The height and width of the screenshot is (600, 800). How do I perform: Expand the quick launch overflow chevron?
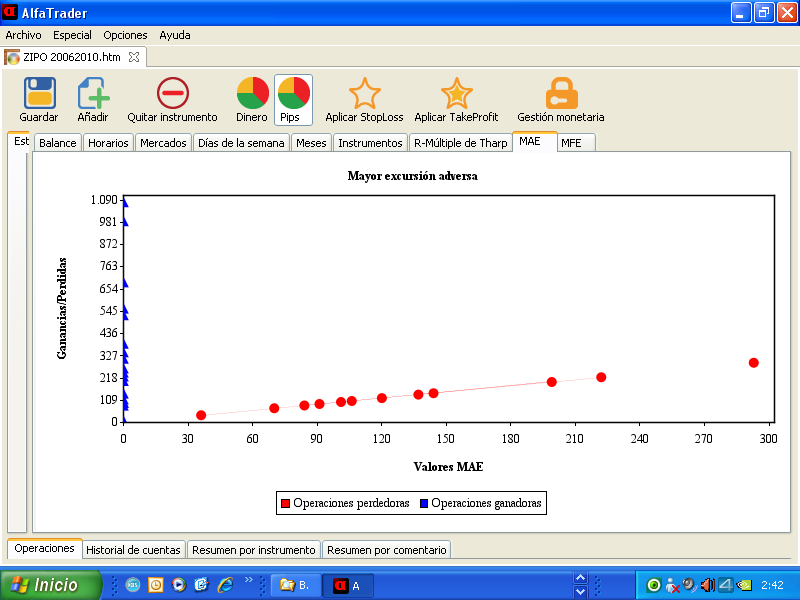(x=249, y=580)
